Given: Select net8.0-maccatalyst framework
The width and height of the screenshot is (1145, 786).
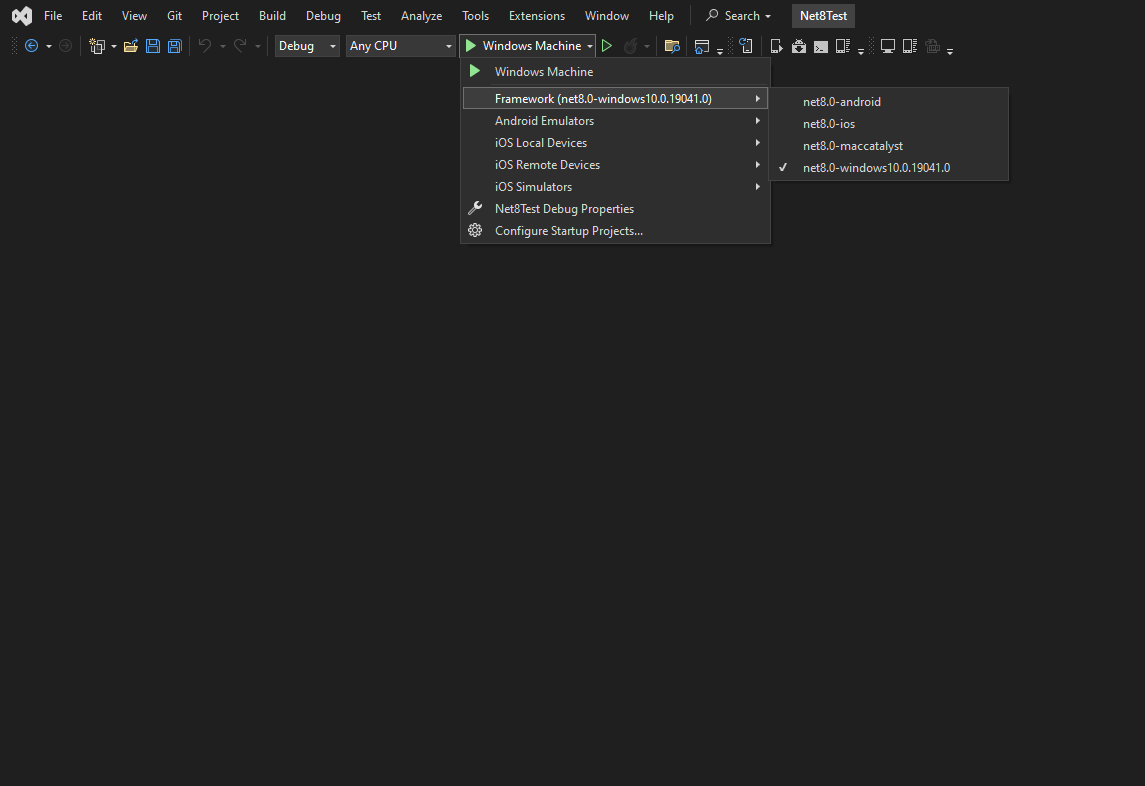Looking at the screenshot, I should coord(889,145).
